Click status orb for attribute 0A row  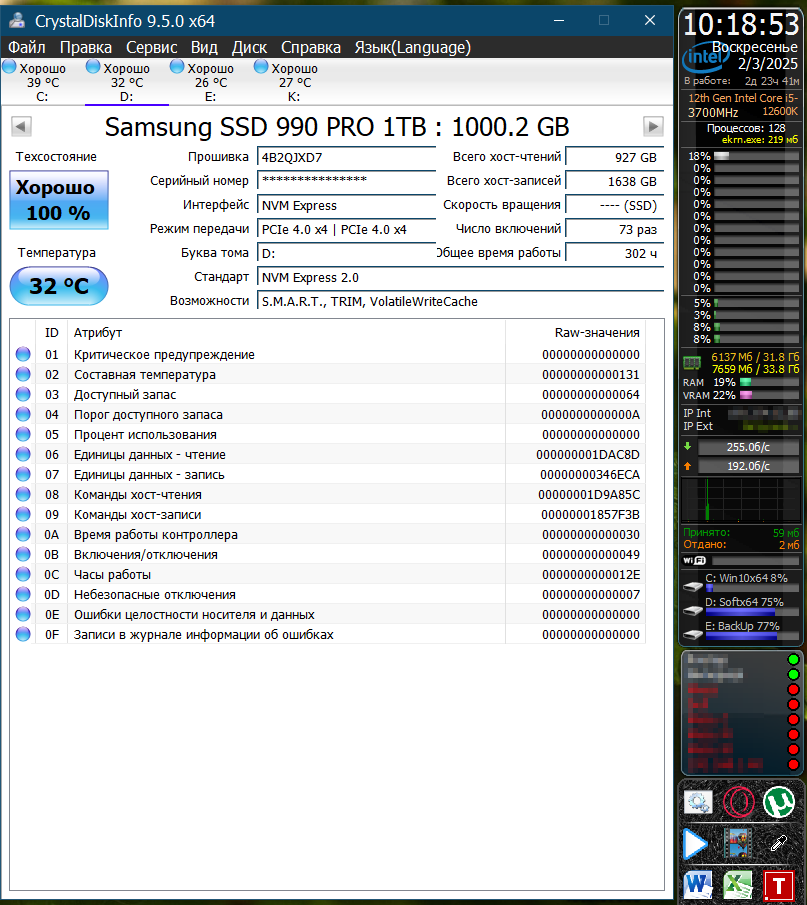(x=23, y=534)
